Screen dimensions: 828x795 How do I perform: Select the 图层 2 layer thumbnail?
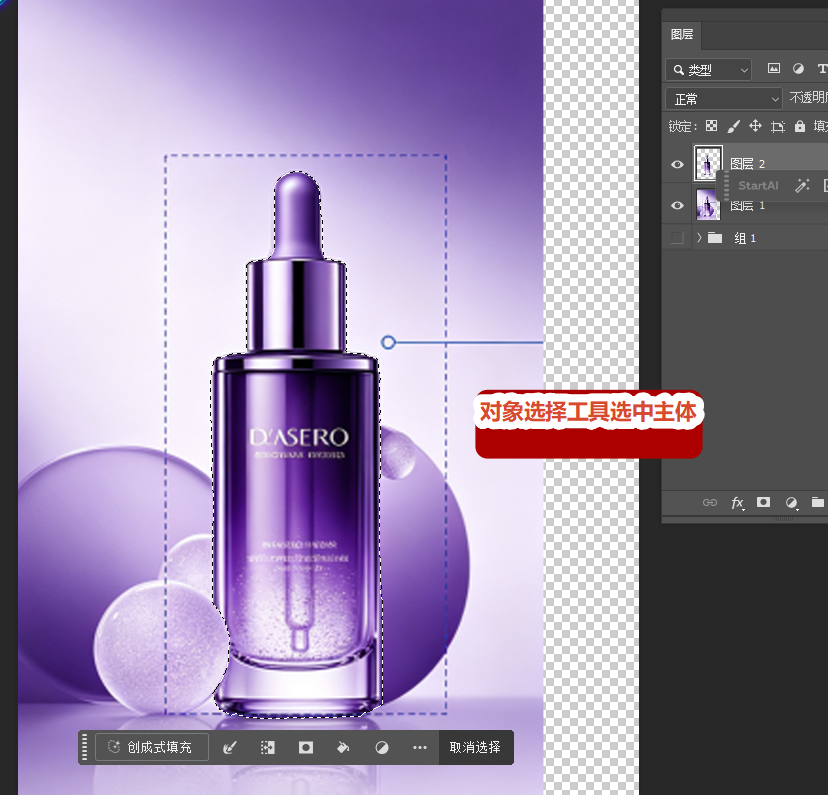pos(708,163)
